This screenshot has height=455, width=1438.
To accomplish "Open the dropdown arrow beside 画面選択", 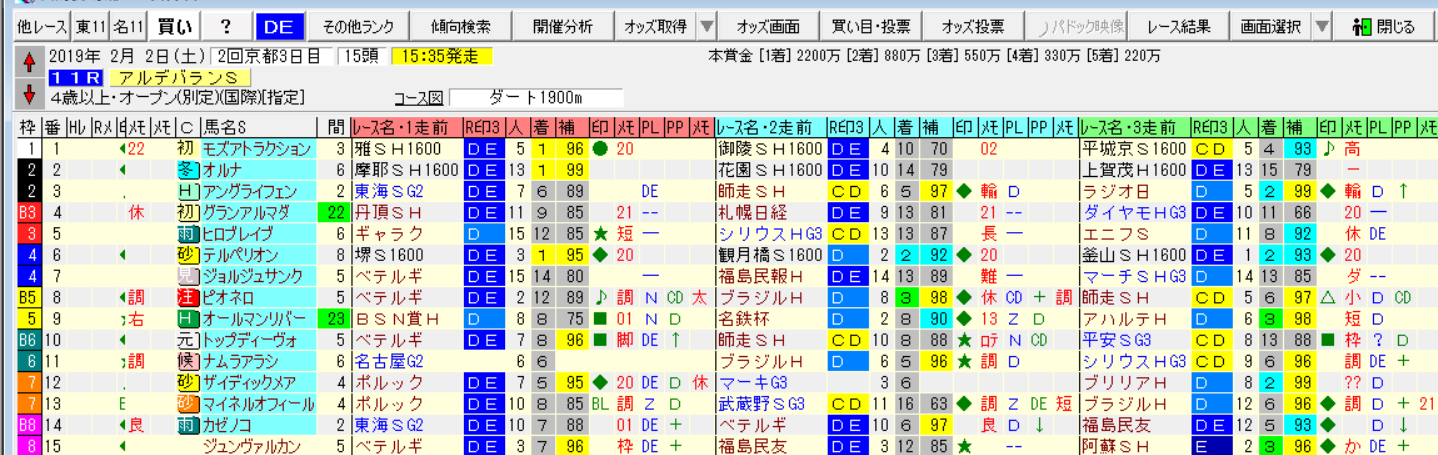I will tap(1322, 27).
